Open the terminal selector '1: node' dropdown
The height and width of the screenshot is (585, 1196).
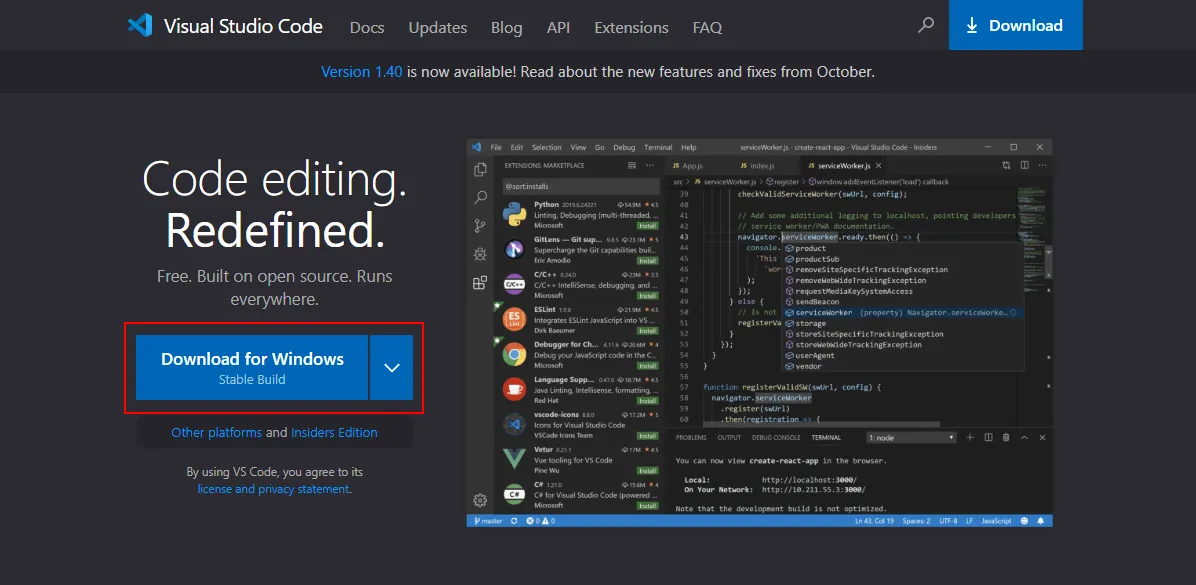click(911, 438)
